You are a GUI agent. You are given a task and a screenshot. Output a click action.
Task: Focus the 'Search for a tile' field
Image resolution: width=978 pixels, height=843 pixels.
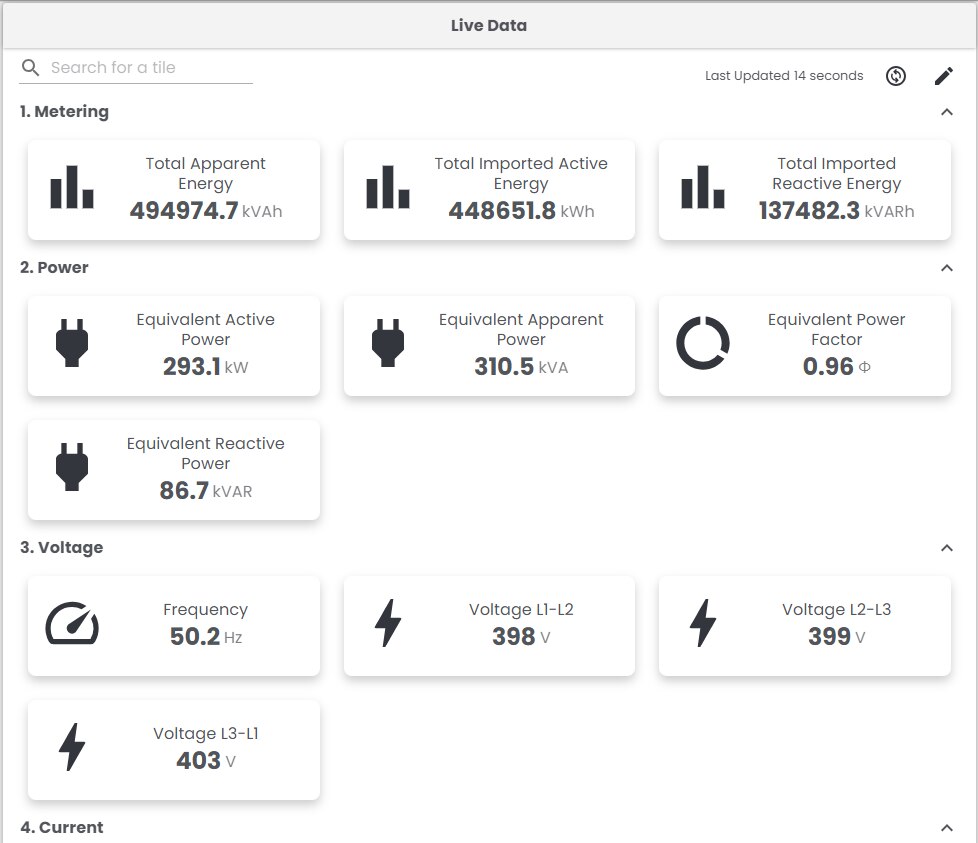click(150, 68)
